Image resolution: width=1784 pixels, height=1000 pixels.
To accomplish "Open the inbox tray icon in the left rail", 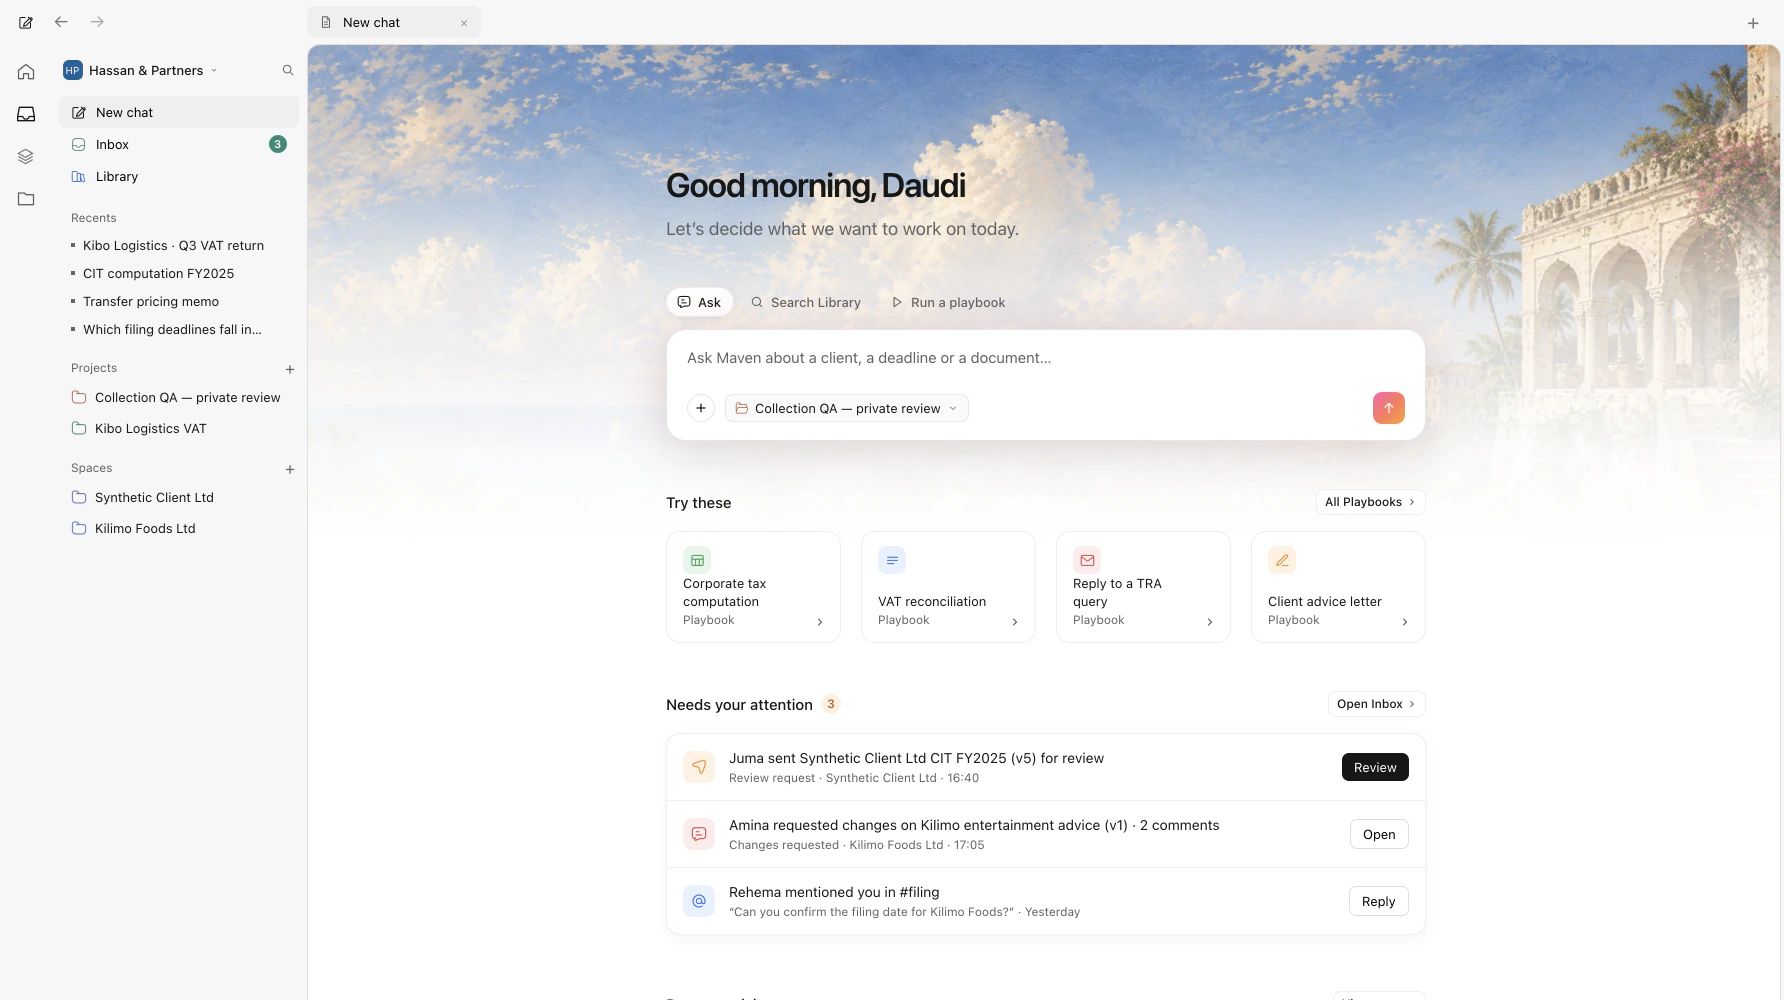I will 26,114.
